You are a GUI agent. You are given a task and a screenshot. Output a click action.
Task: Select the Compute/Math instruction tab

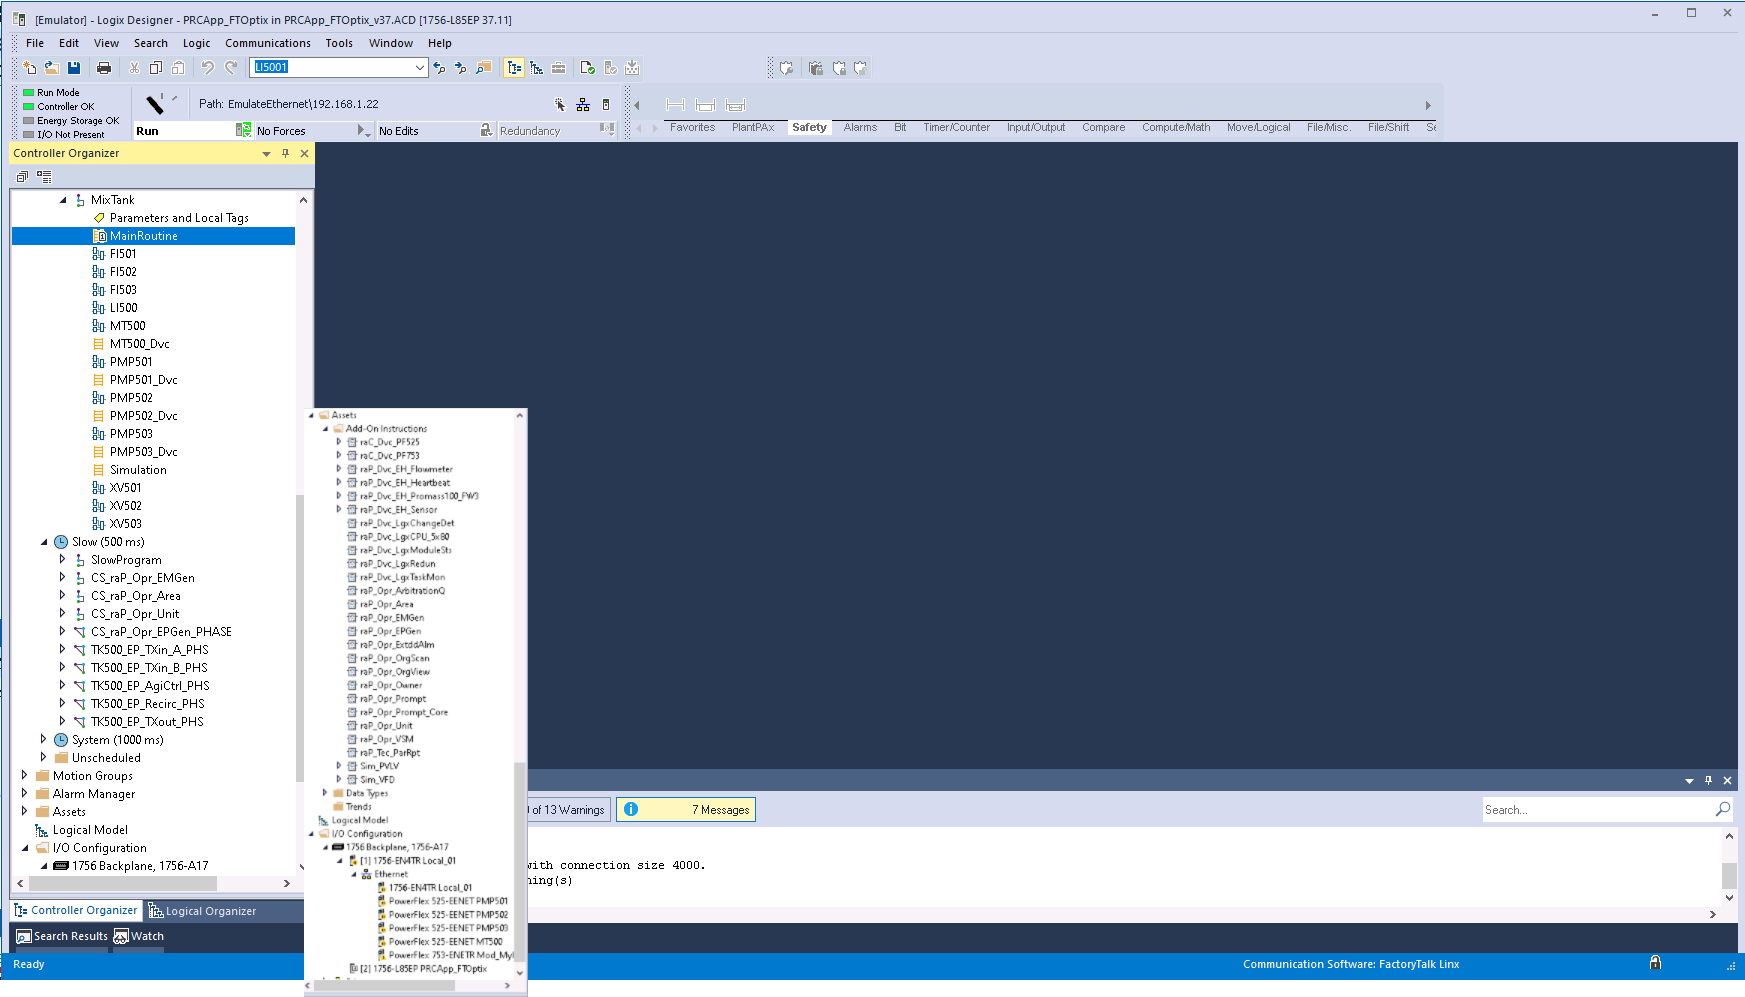(1176, 127)
